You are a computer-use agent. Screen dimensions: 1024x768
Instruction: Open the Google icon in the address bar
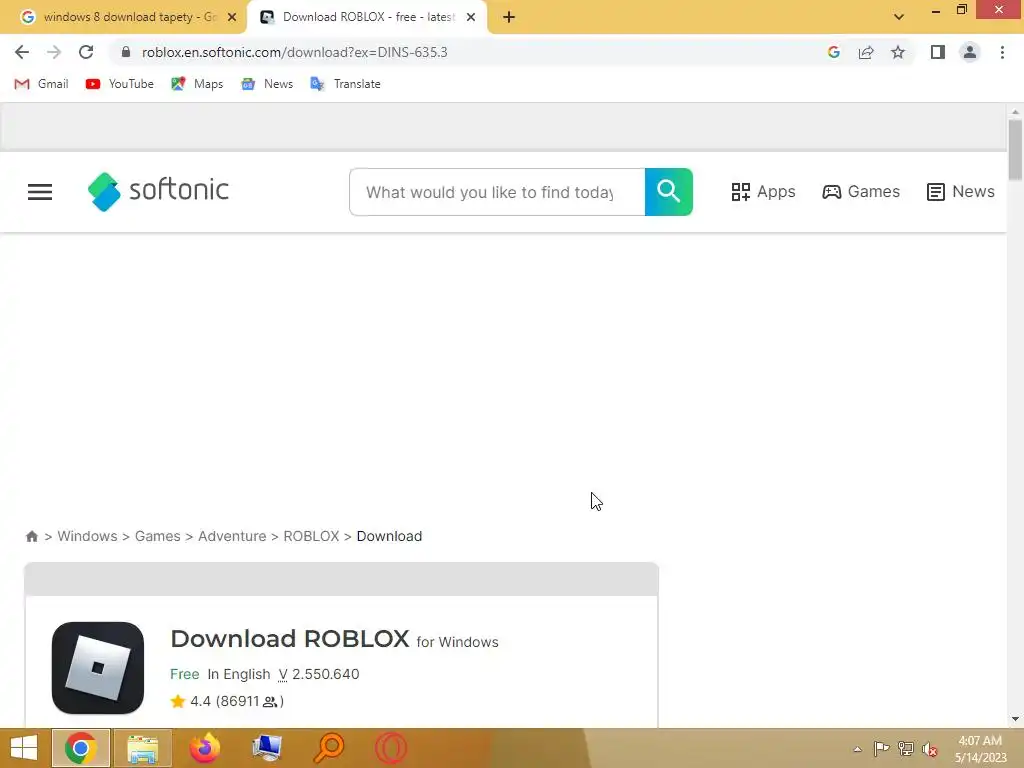[x=833, y=52]
